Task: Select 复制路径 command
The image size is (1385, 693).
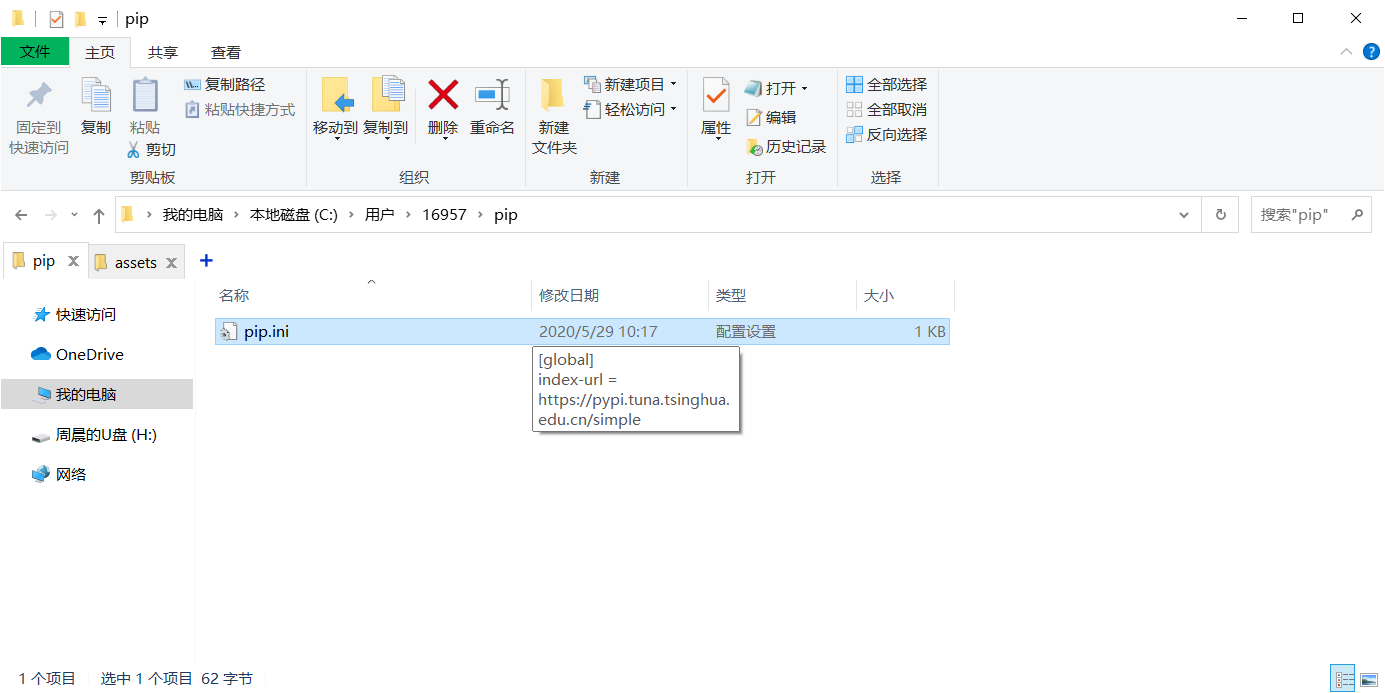Action: (x=225, y=85)
